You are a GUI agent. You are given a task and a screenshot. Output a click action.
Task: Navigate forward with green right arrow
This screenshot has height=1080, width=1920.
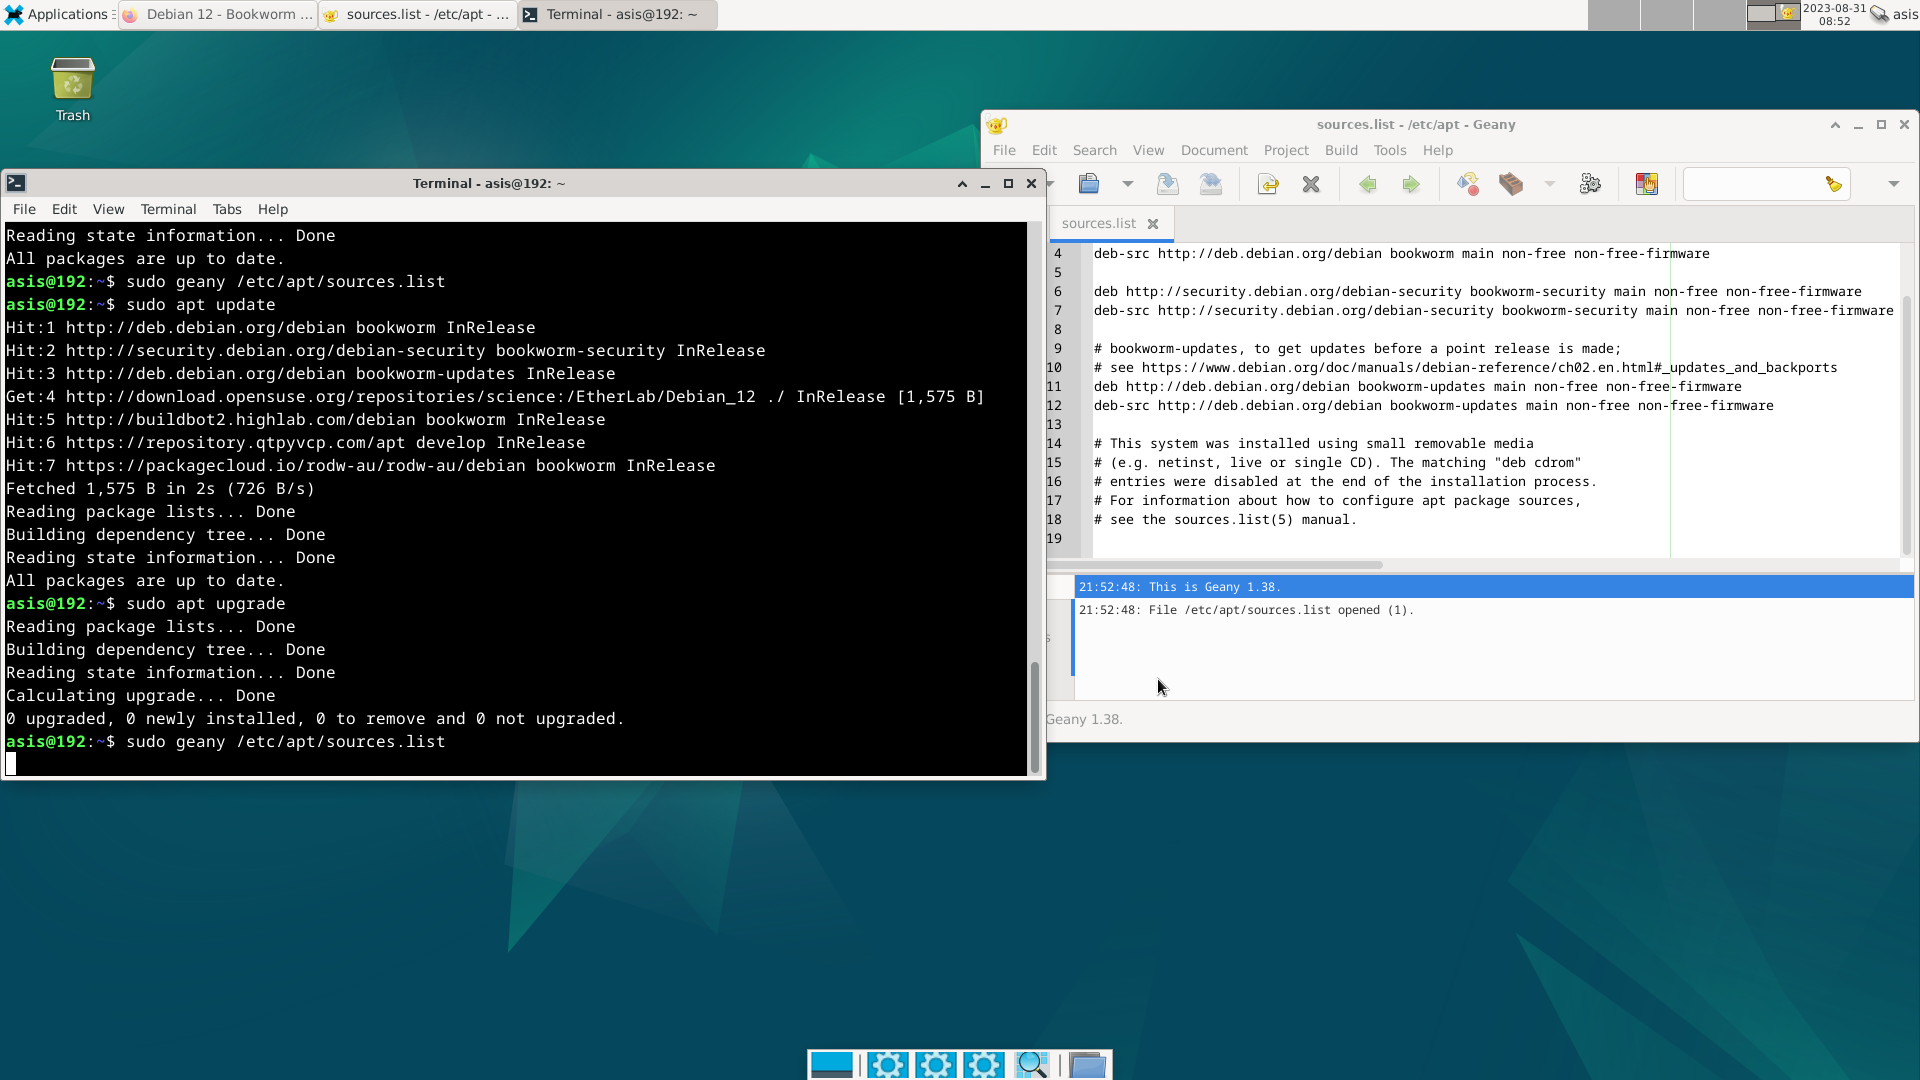click(1411, 184)
